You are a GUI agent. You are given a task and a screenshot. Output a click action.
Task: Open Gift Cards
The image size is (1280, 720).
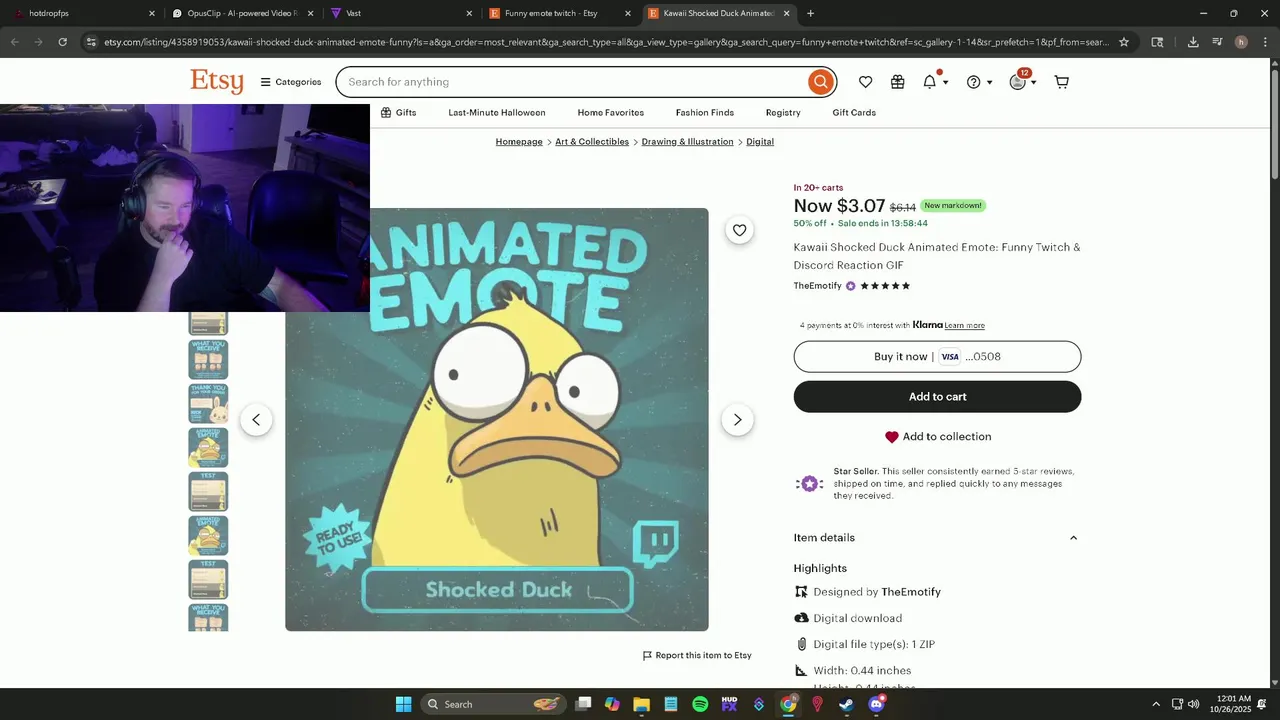point(854,113)
